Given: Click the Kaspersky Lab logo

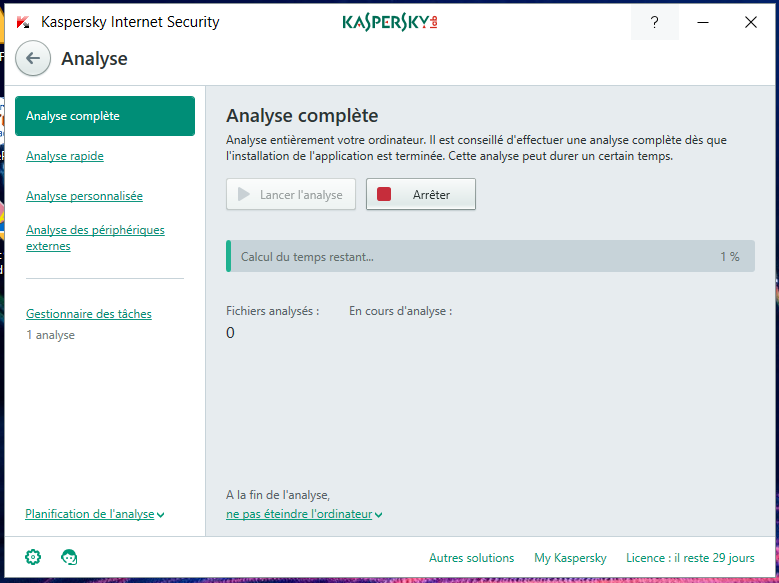Looking at the screenshot, I should click(x=390, y=22).
